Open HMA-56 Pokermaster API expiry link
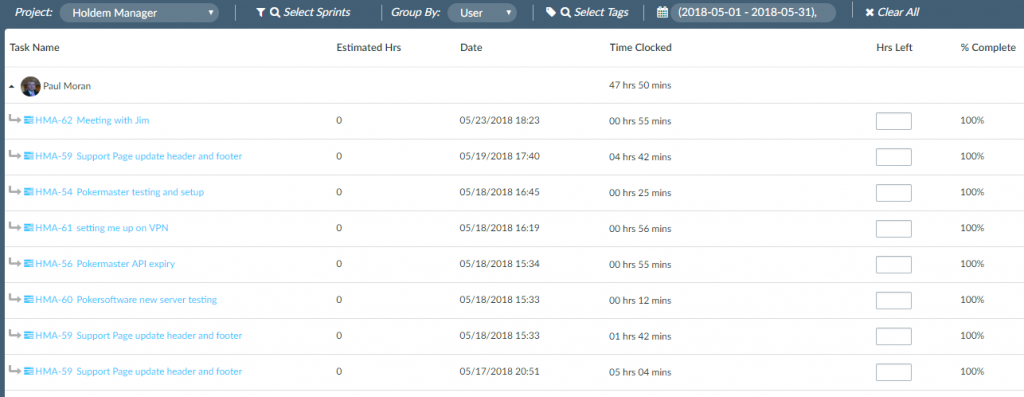The image size is (1024, 397). tap(104, 264)
